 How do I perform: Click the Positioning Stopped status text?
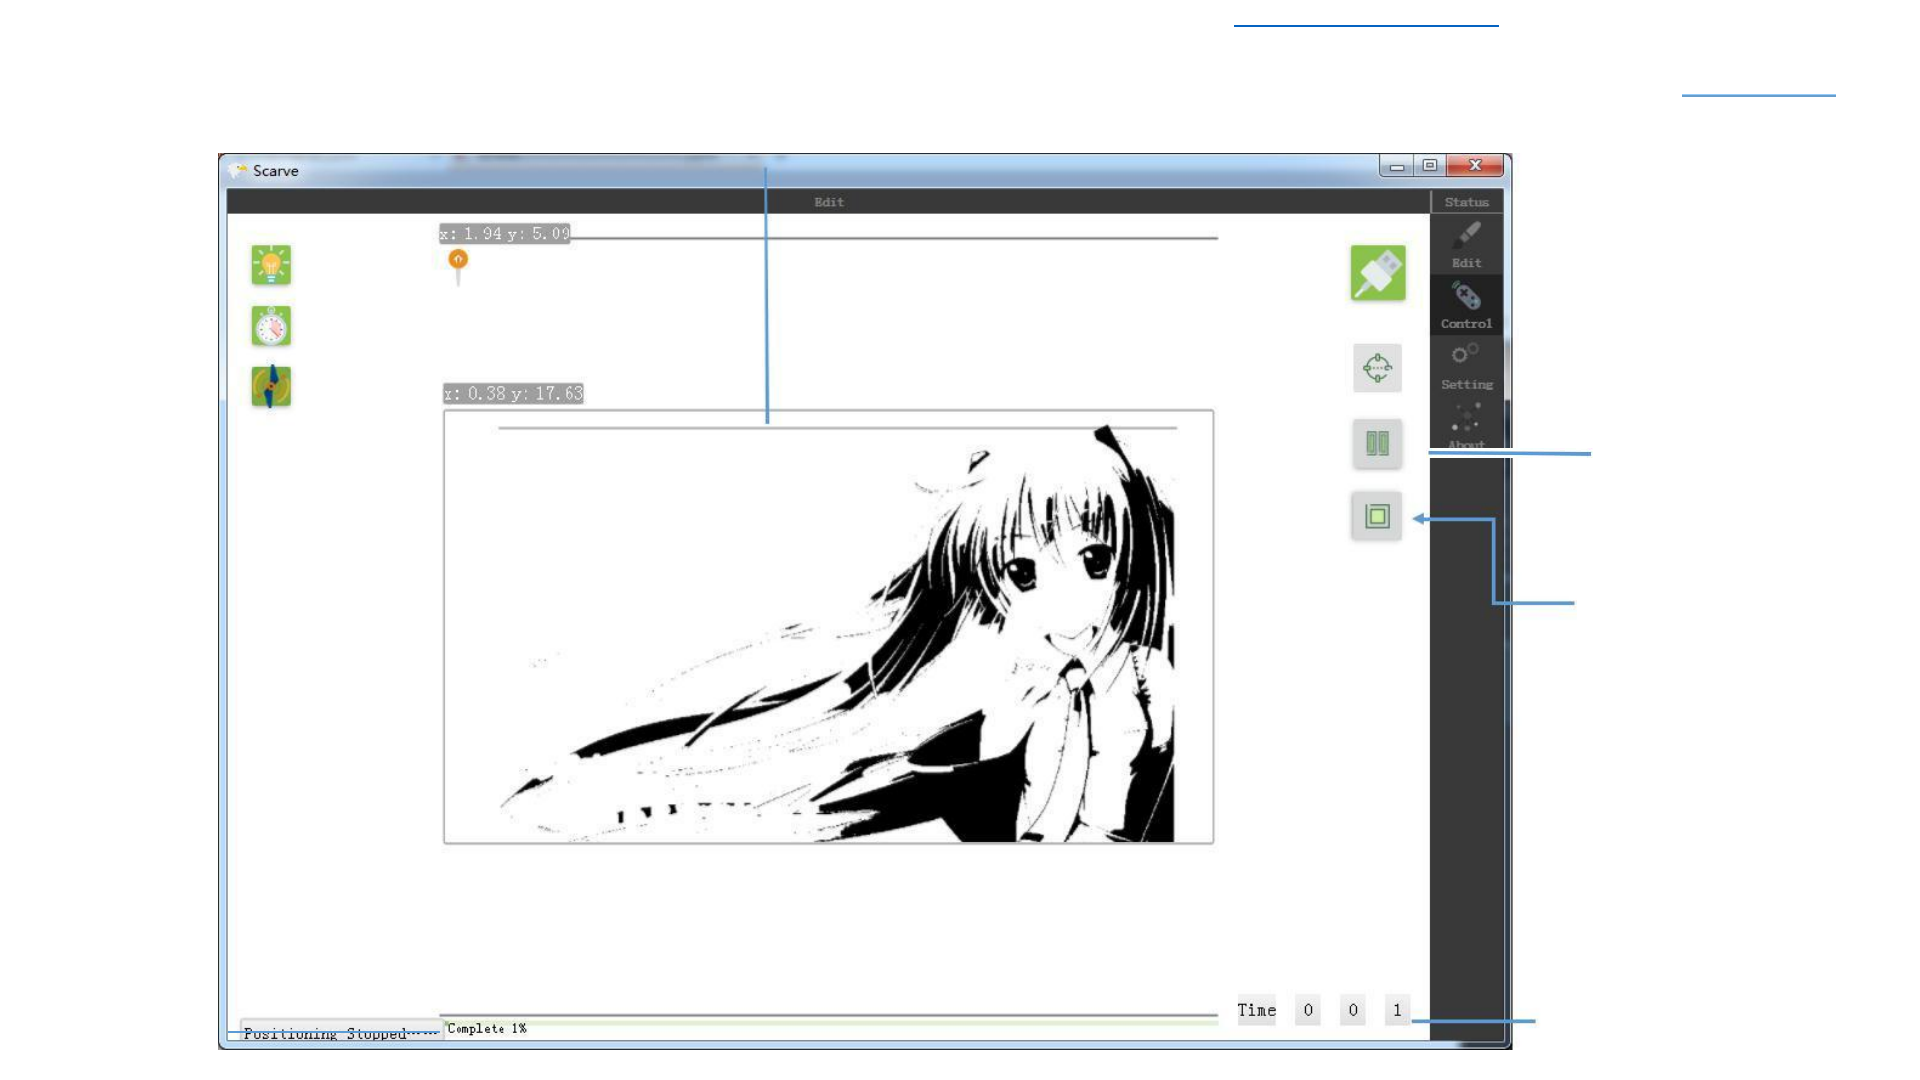coord(325,1033)
